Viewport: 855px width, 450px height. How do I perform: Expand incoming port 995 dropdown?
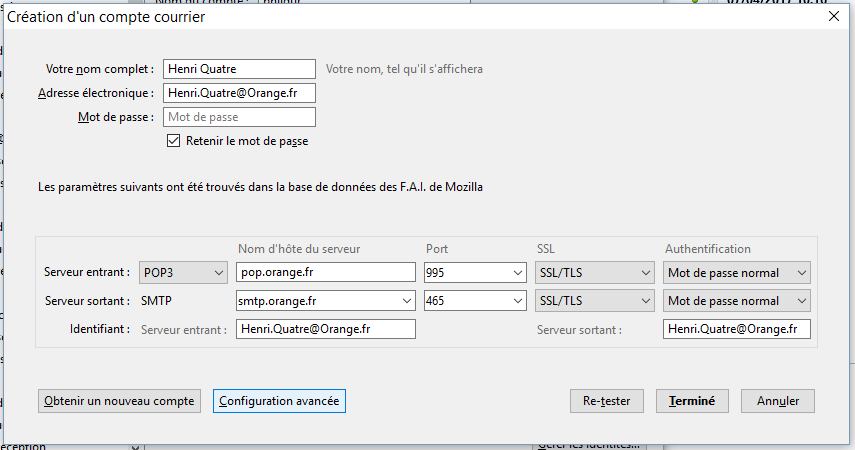[x=517, y=272]
